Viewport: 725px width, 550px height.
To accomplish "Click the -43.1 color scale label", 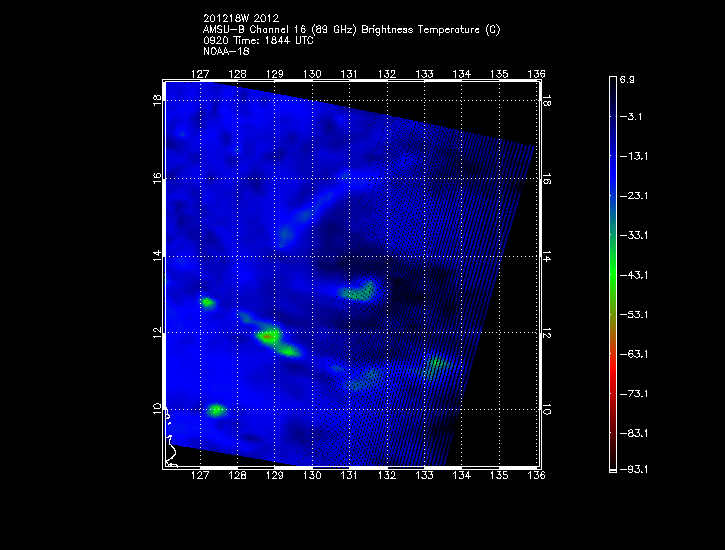I will (633, 275).
